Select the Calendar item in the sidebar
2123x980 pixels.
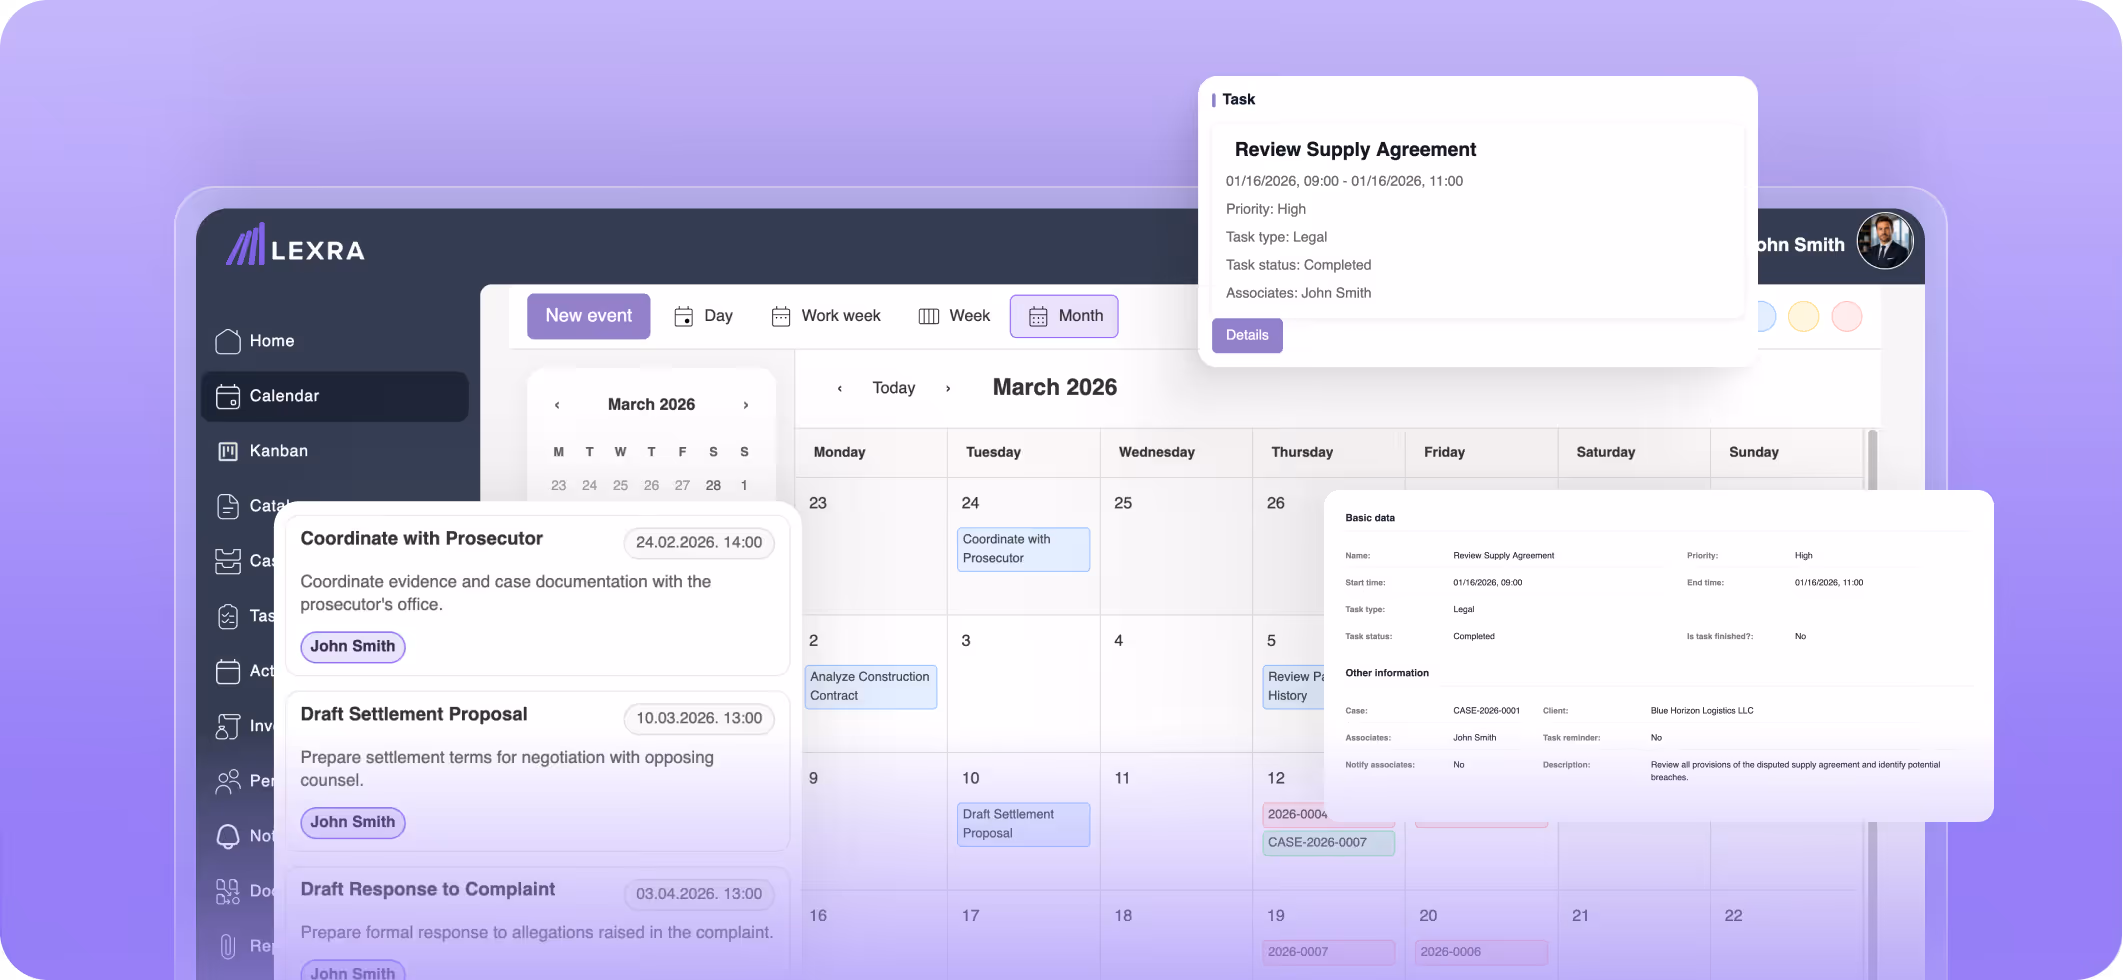tap(335, 396)
